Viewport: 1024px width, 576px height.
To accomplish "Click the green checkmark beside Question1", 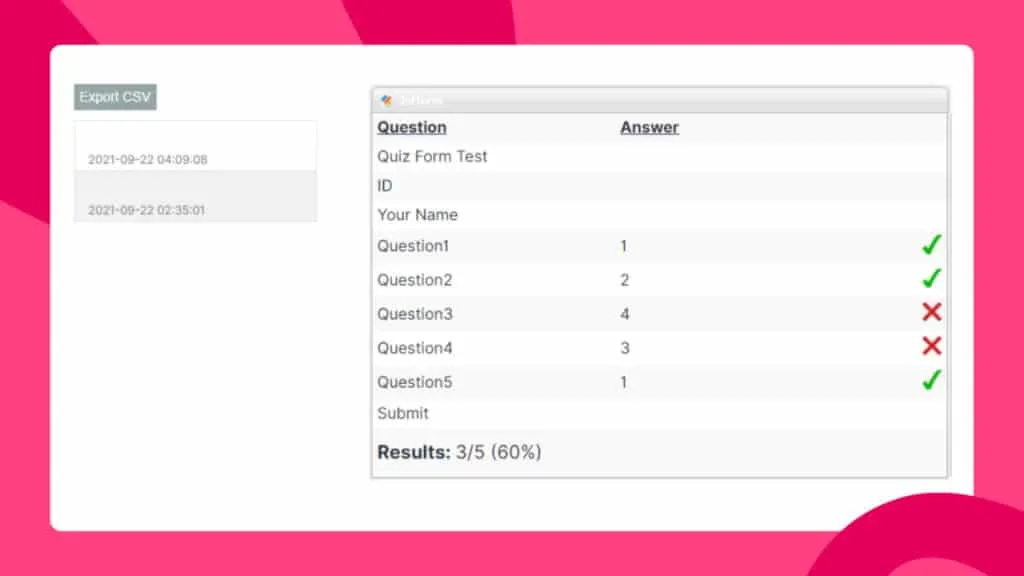I will tap(931, 244).
